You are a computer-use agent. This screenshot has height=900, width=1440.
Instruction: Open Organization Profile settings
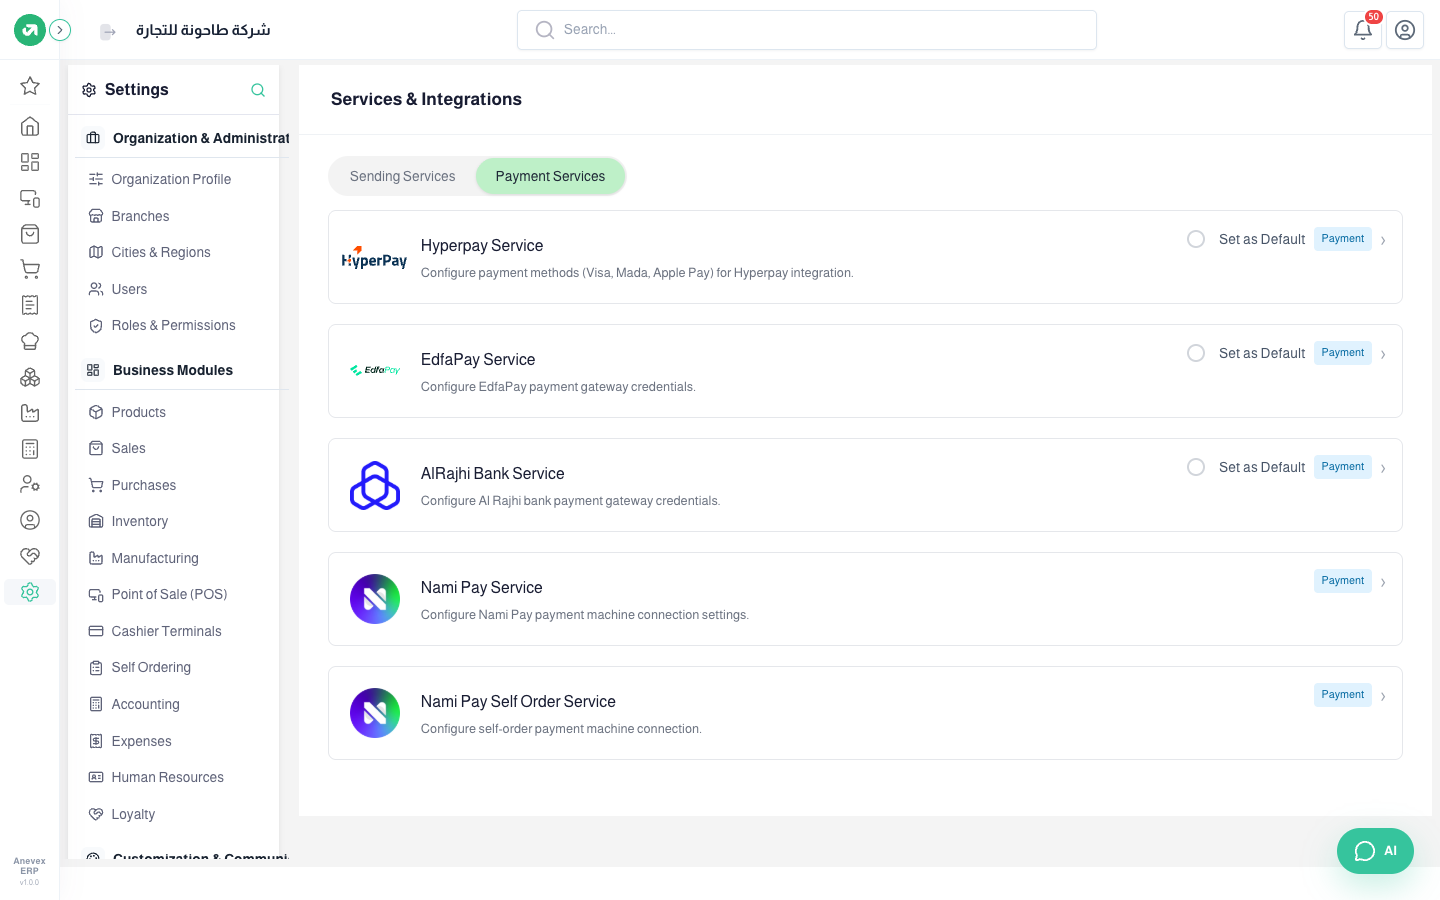(x=172, y=179)
